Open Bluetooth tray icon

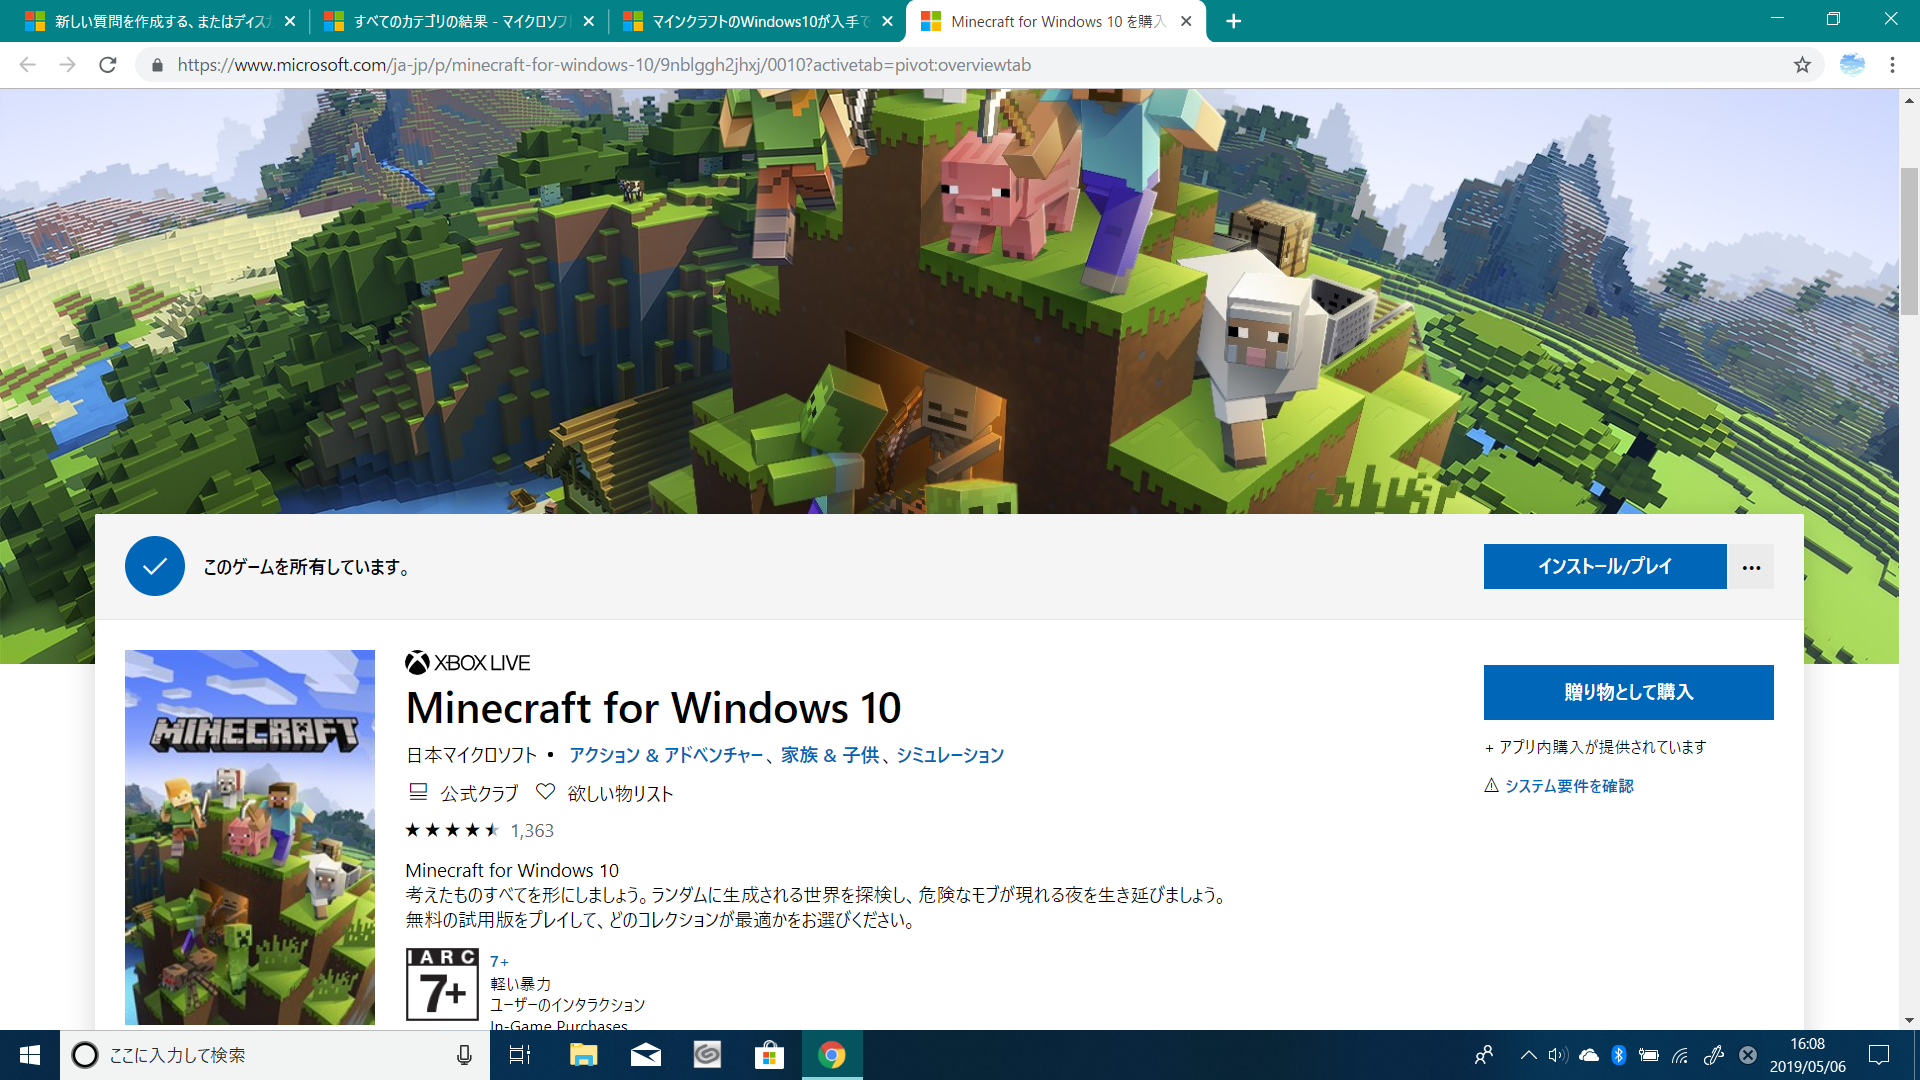[x=1618, y=1055]
